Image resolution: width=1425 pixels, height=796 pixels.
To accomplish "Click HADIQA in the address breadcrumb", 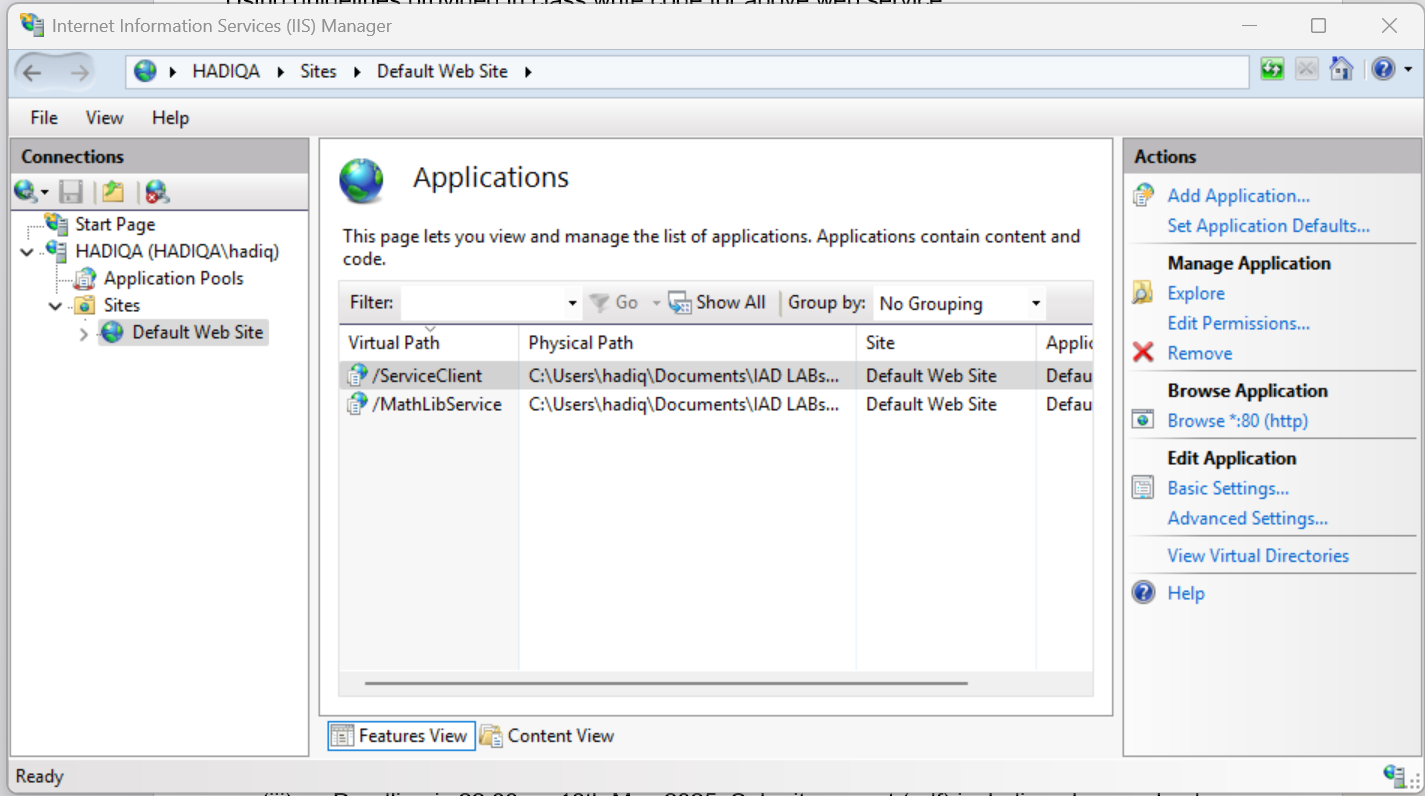I will [x=226, y=72].
